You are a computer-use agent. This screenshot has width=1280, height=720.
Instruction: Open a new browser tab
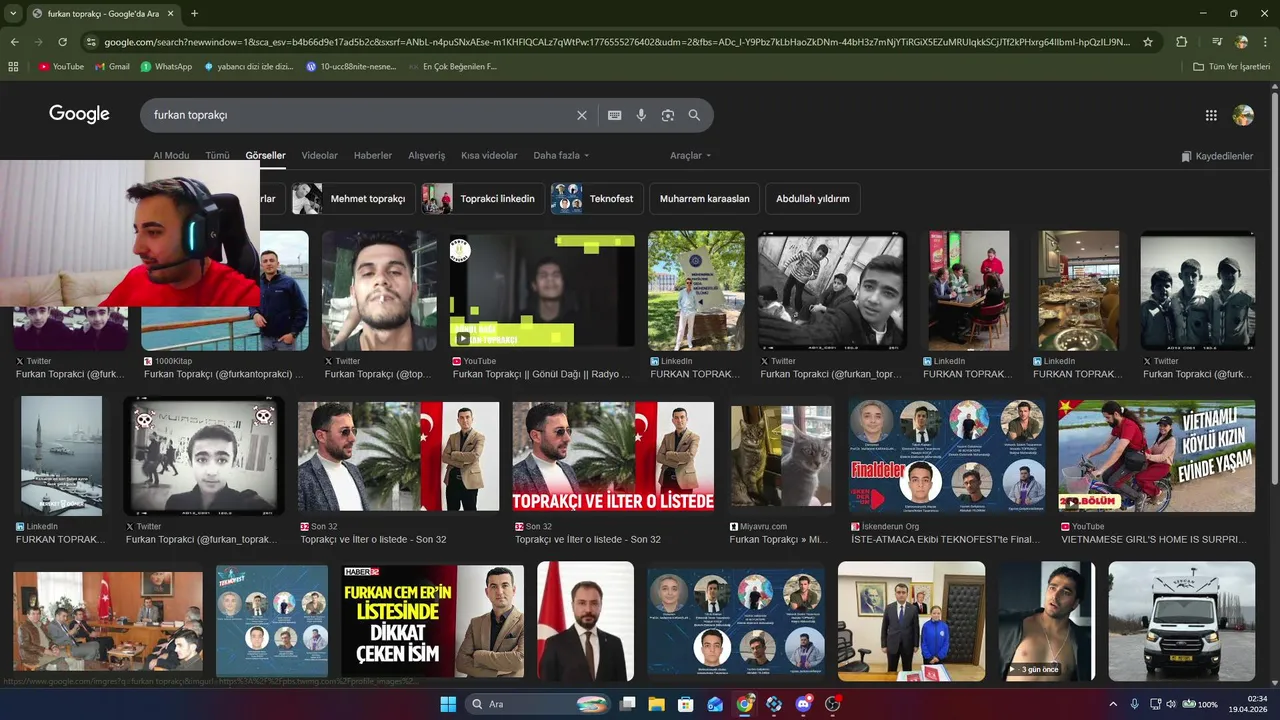pos(194,14)
